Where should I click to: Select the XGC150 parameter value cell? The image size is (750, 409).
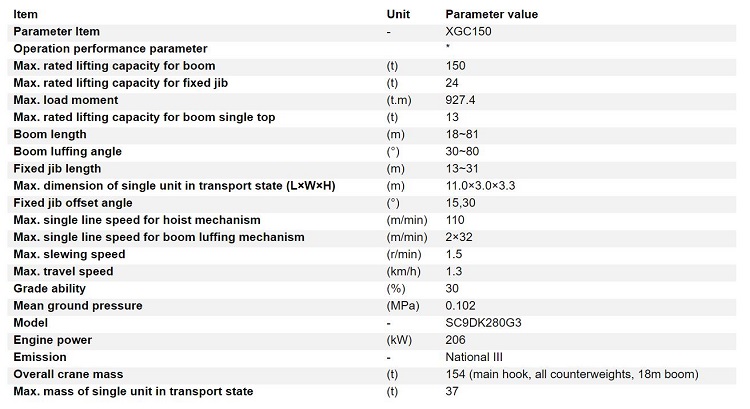(x=468, y=32)
